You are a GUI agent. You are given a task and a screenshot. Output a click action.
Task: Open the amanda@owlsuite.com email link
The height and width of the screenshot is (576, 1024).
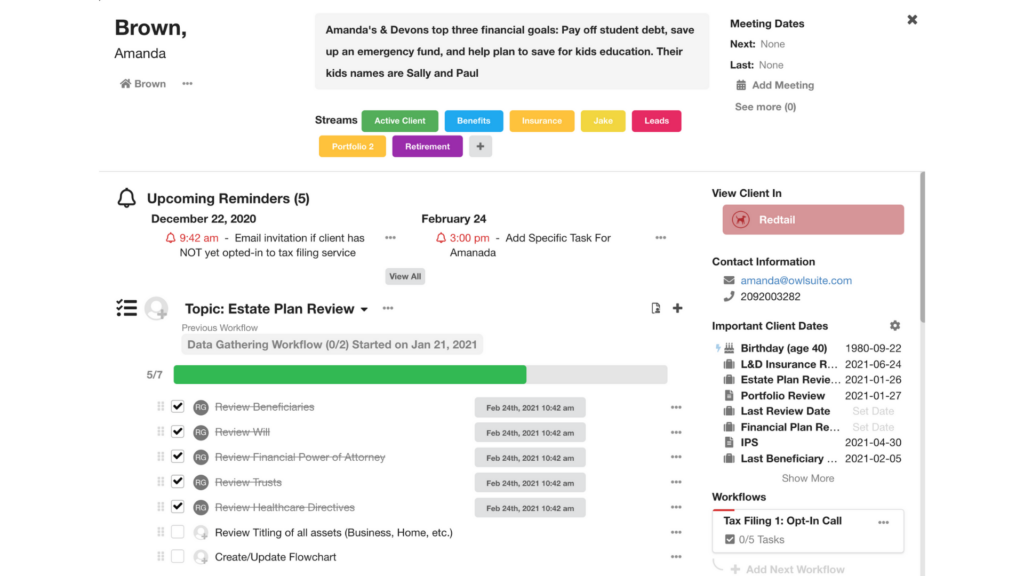tap(796, 281)
